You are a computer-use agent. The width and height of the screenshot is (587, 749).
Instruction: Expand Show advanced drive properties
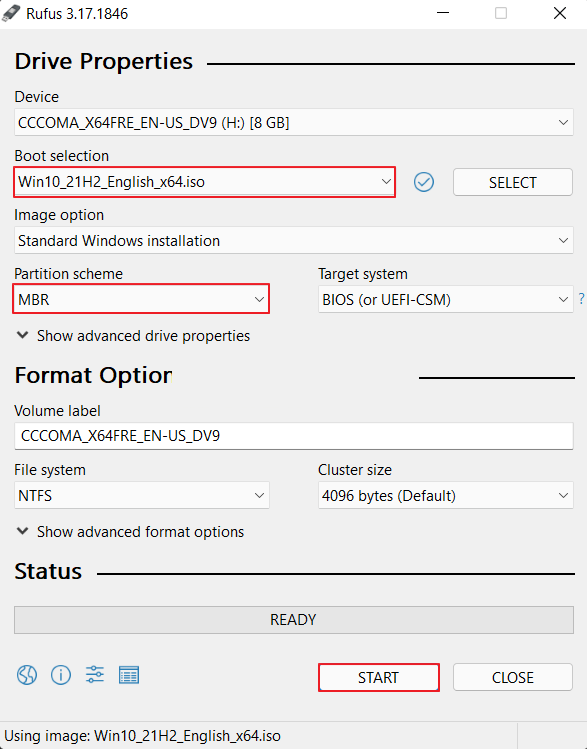(x=133, y=336)
